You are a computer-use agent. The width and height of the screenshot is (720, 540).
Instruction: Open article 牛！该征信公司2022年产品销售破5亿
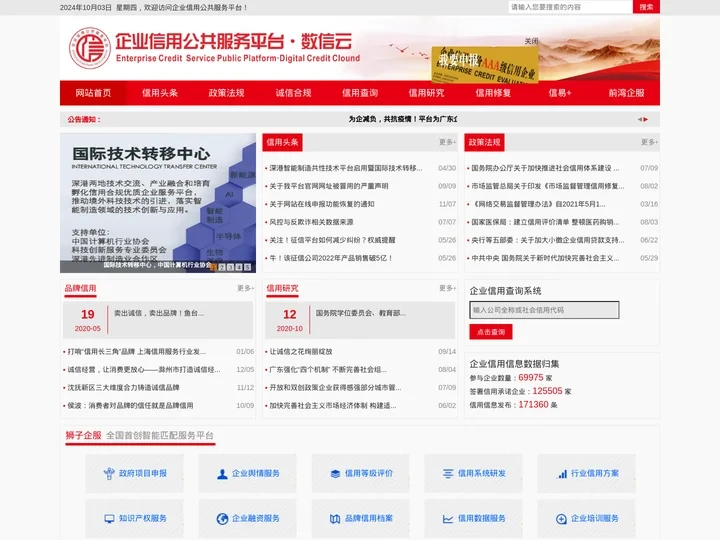click(331, 258)
